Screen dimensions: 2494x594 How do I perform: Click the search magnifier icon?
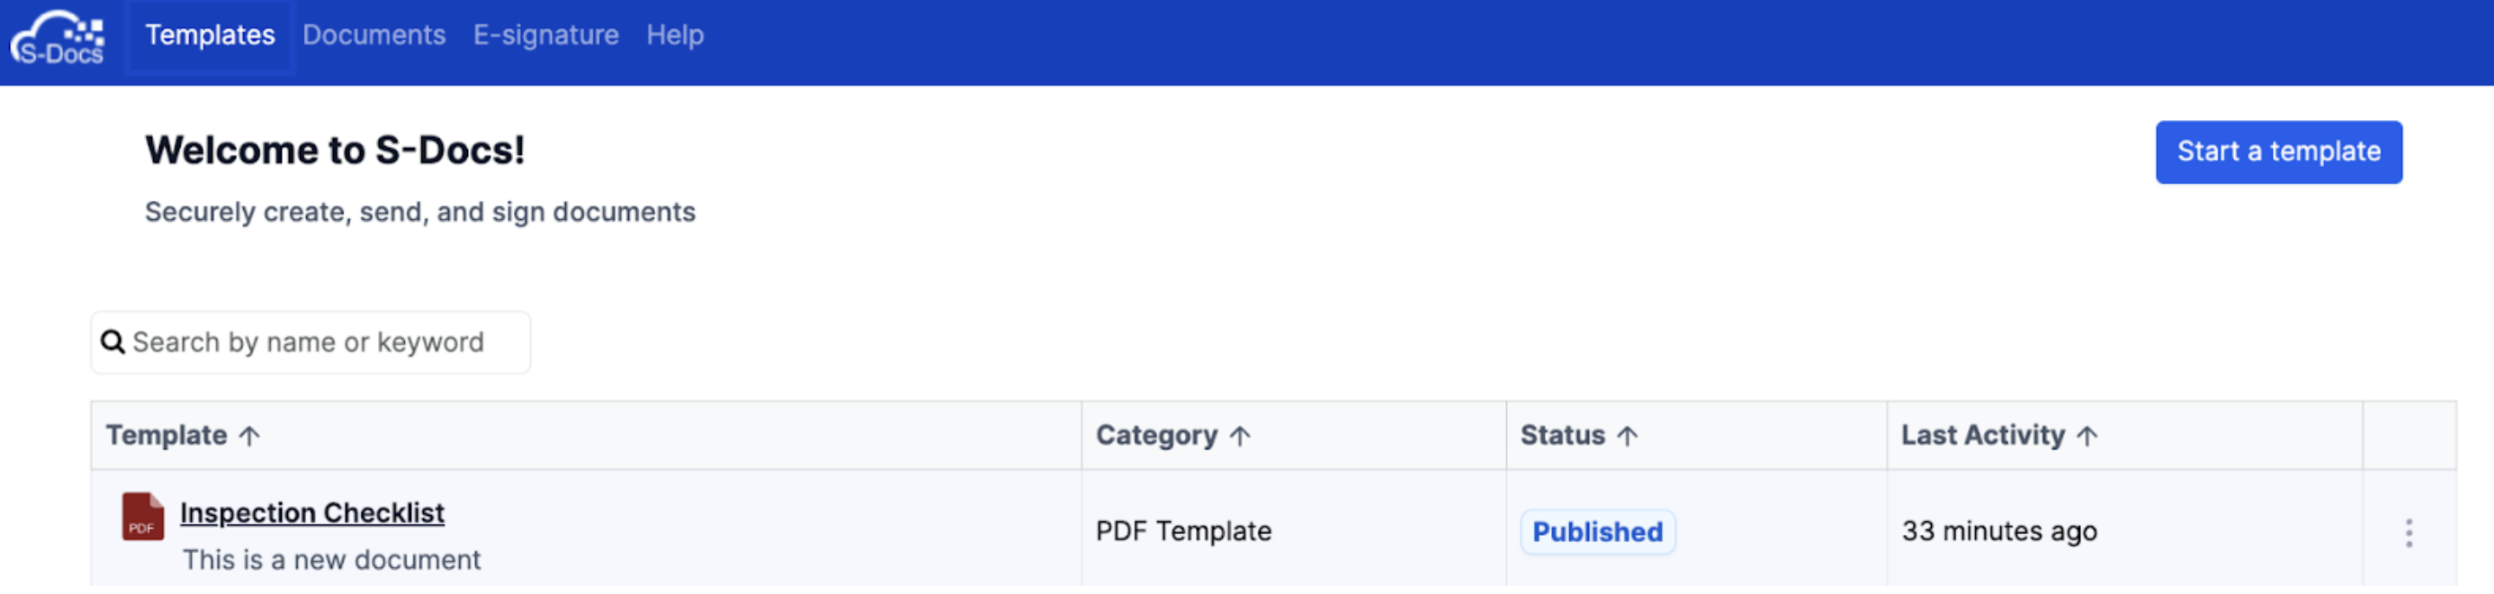pyautogui.click(x=113, y=342)
